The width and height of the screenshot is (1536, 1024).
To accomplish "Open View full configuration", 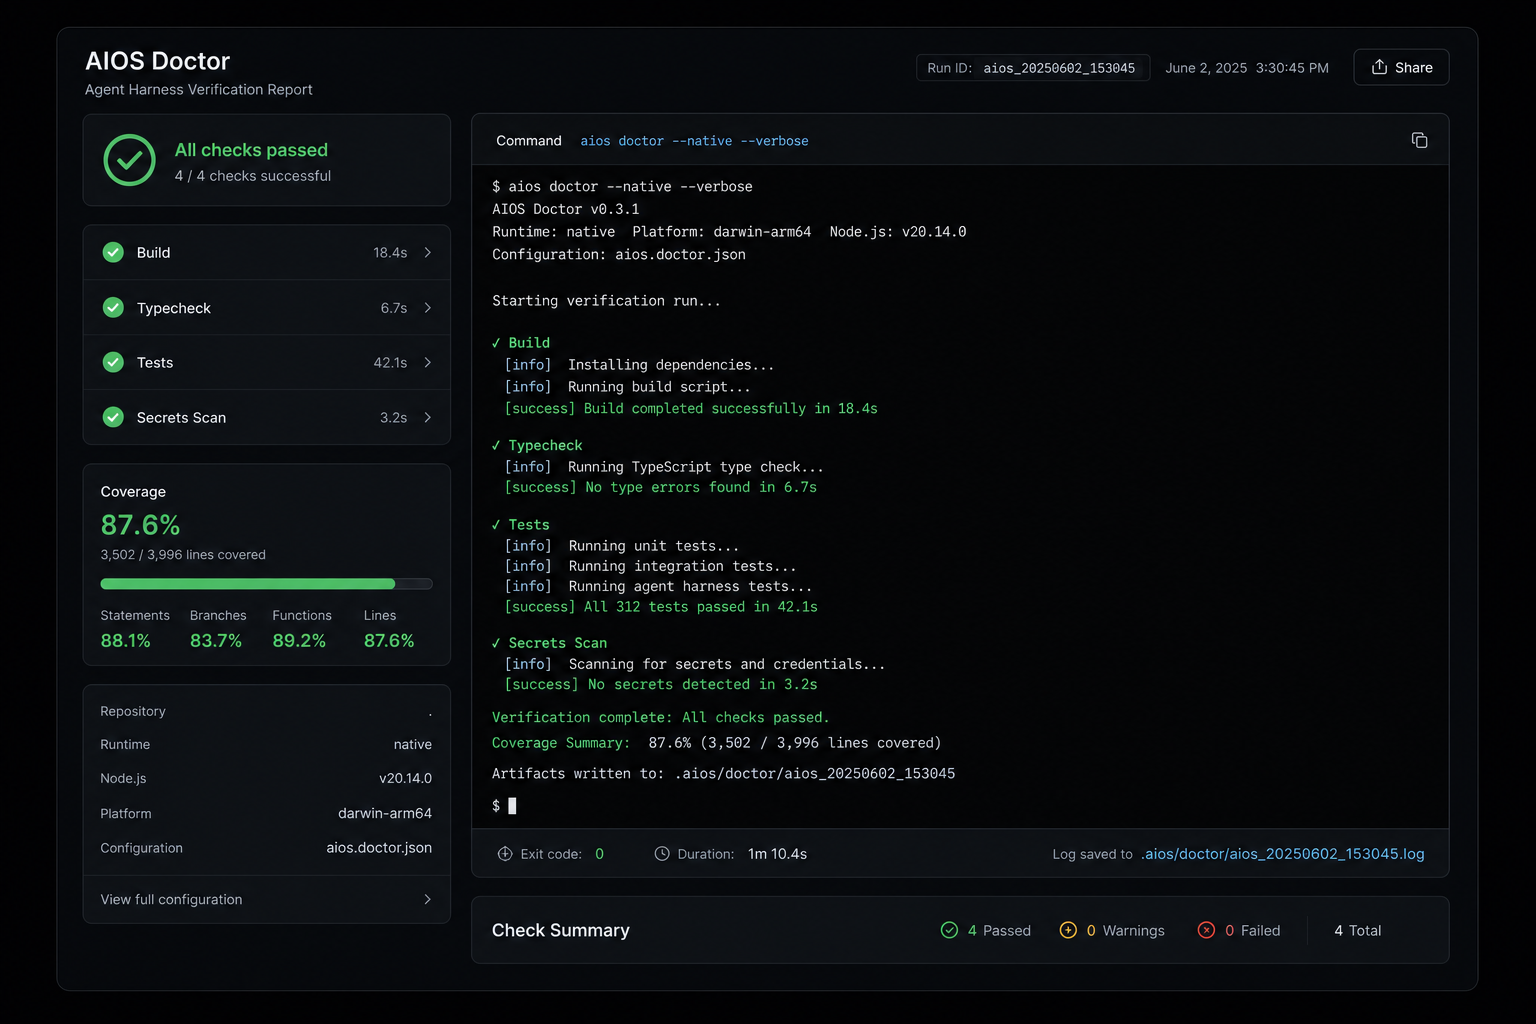I will (x=267, y=899).
